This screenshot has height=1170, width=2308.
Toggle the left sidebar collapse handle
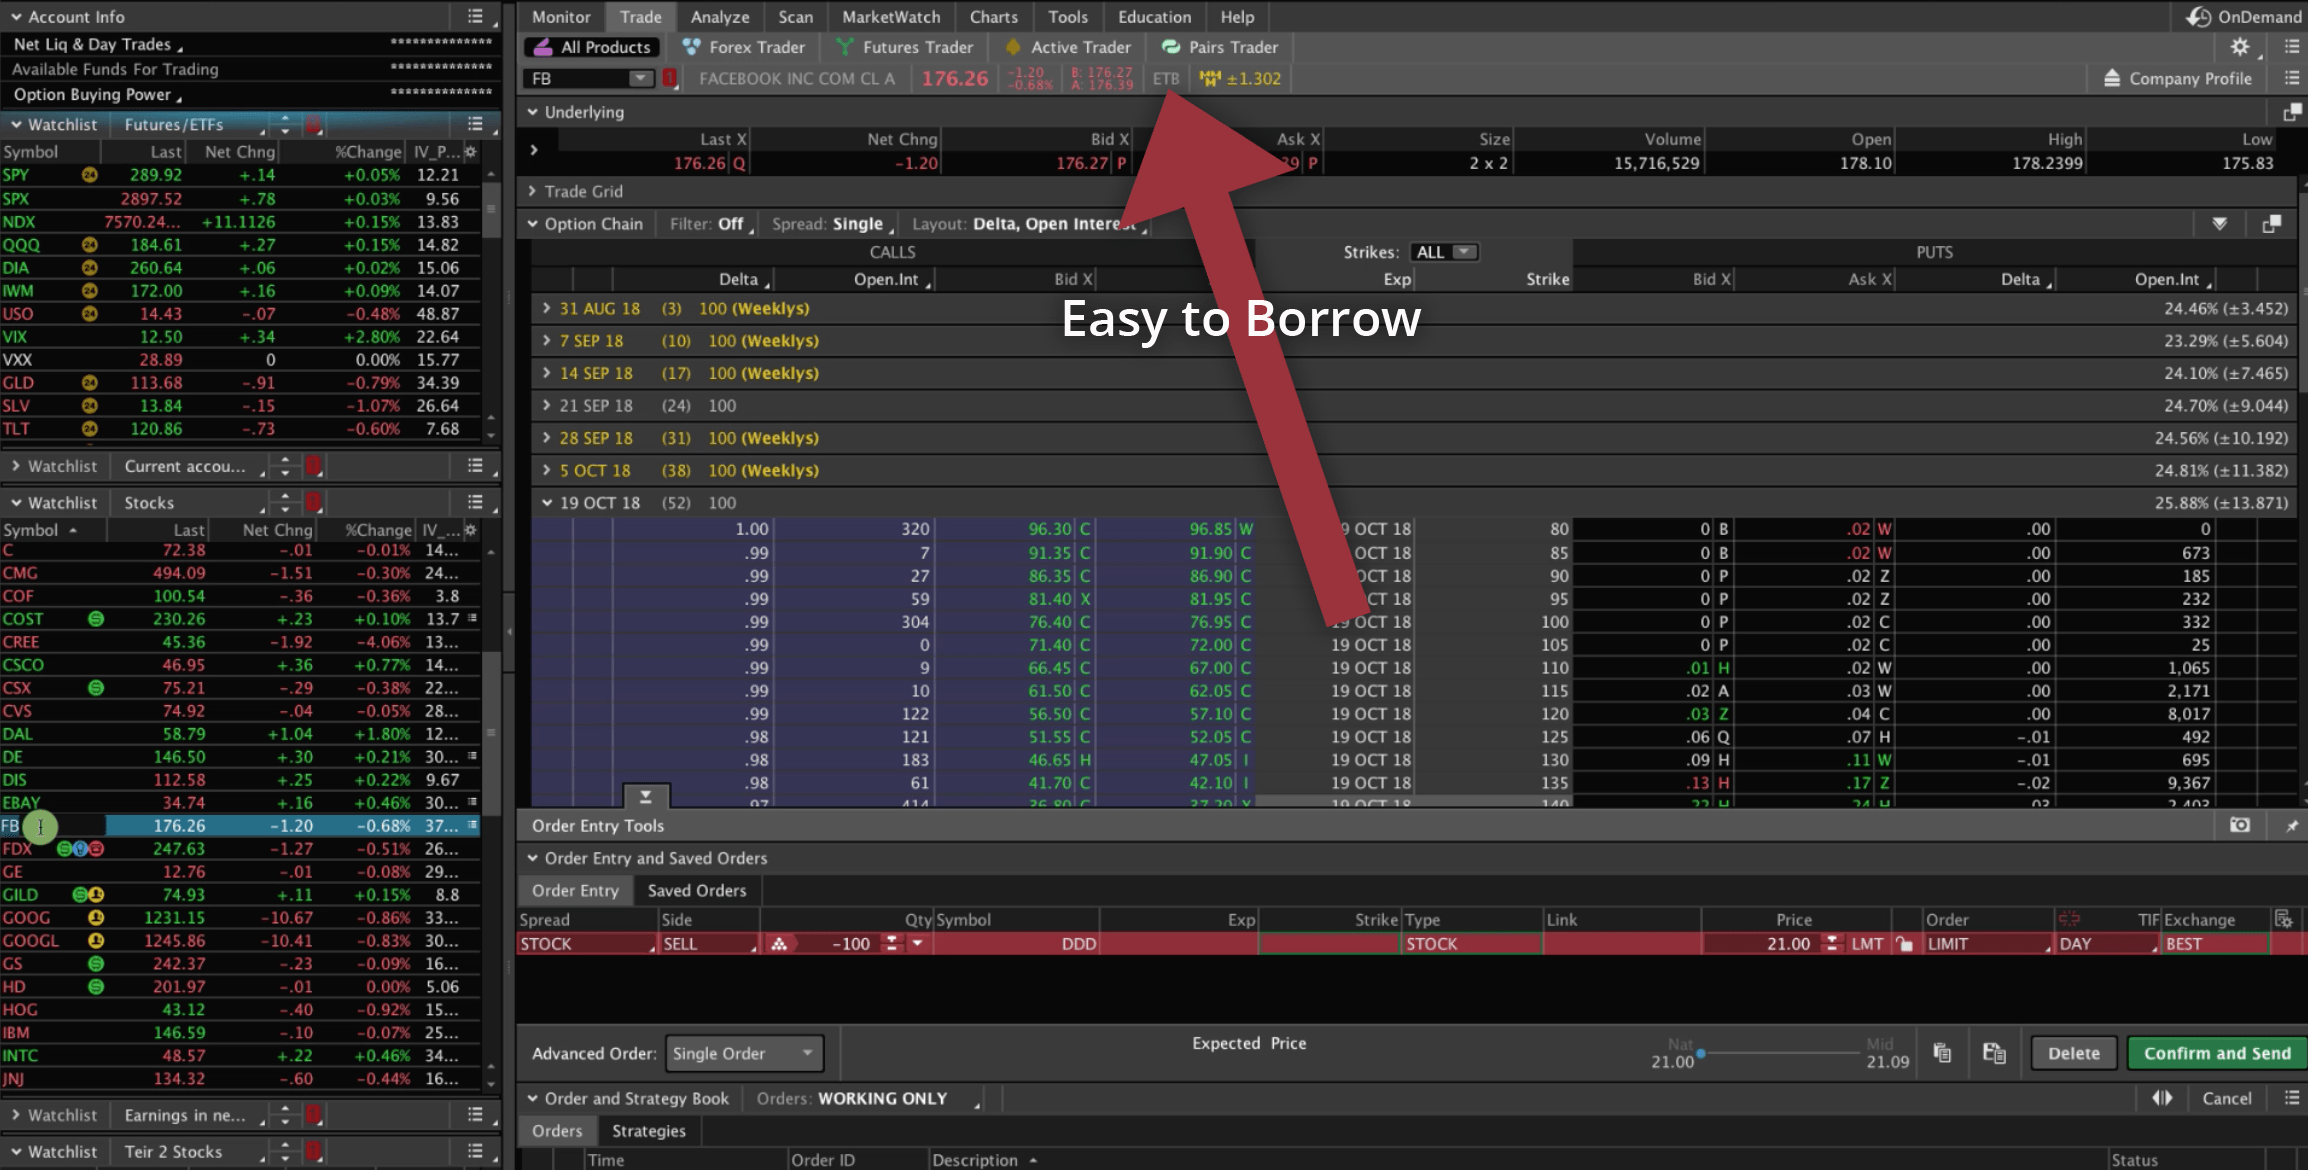point(509,632)
